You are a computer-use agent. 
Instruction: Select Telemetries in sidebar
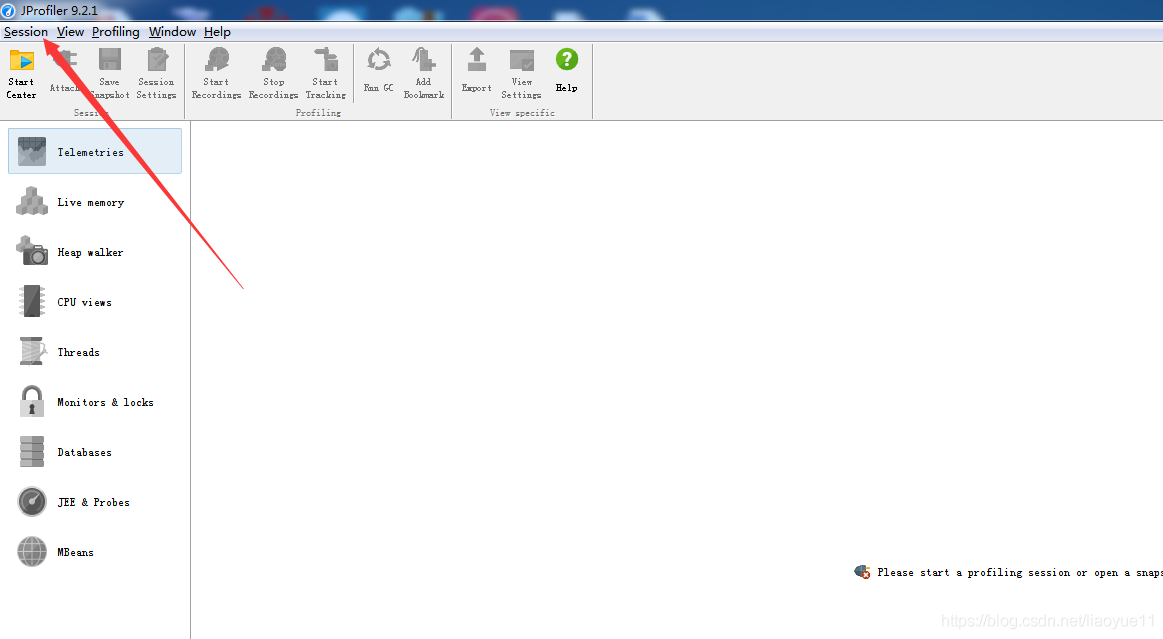click(95, 151)
